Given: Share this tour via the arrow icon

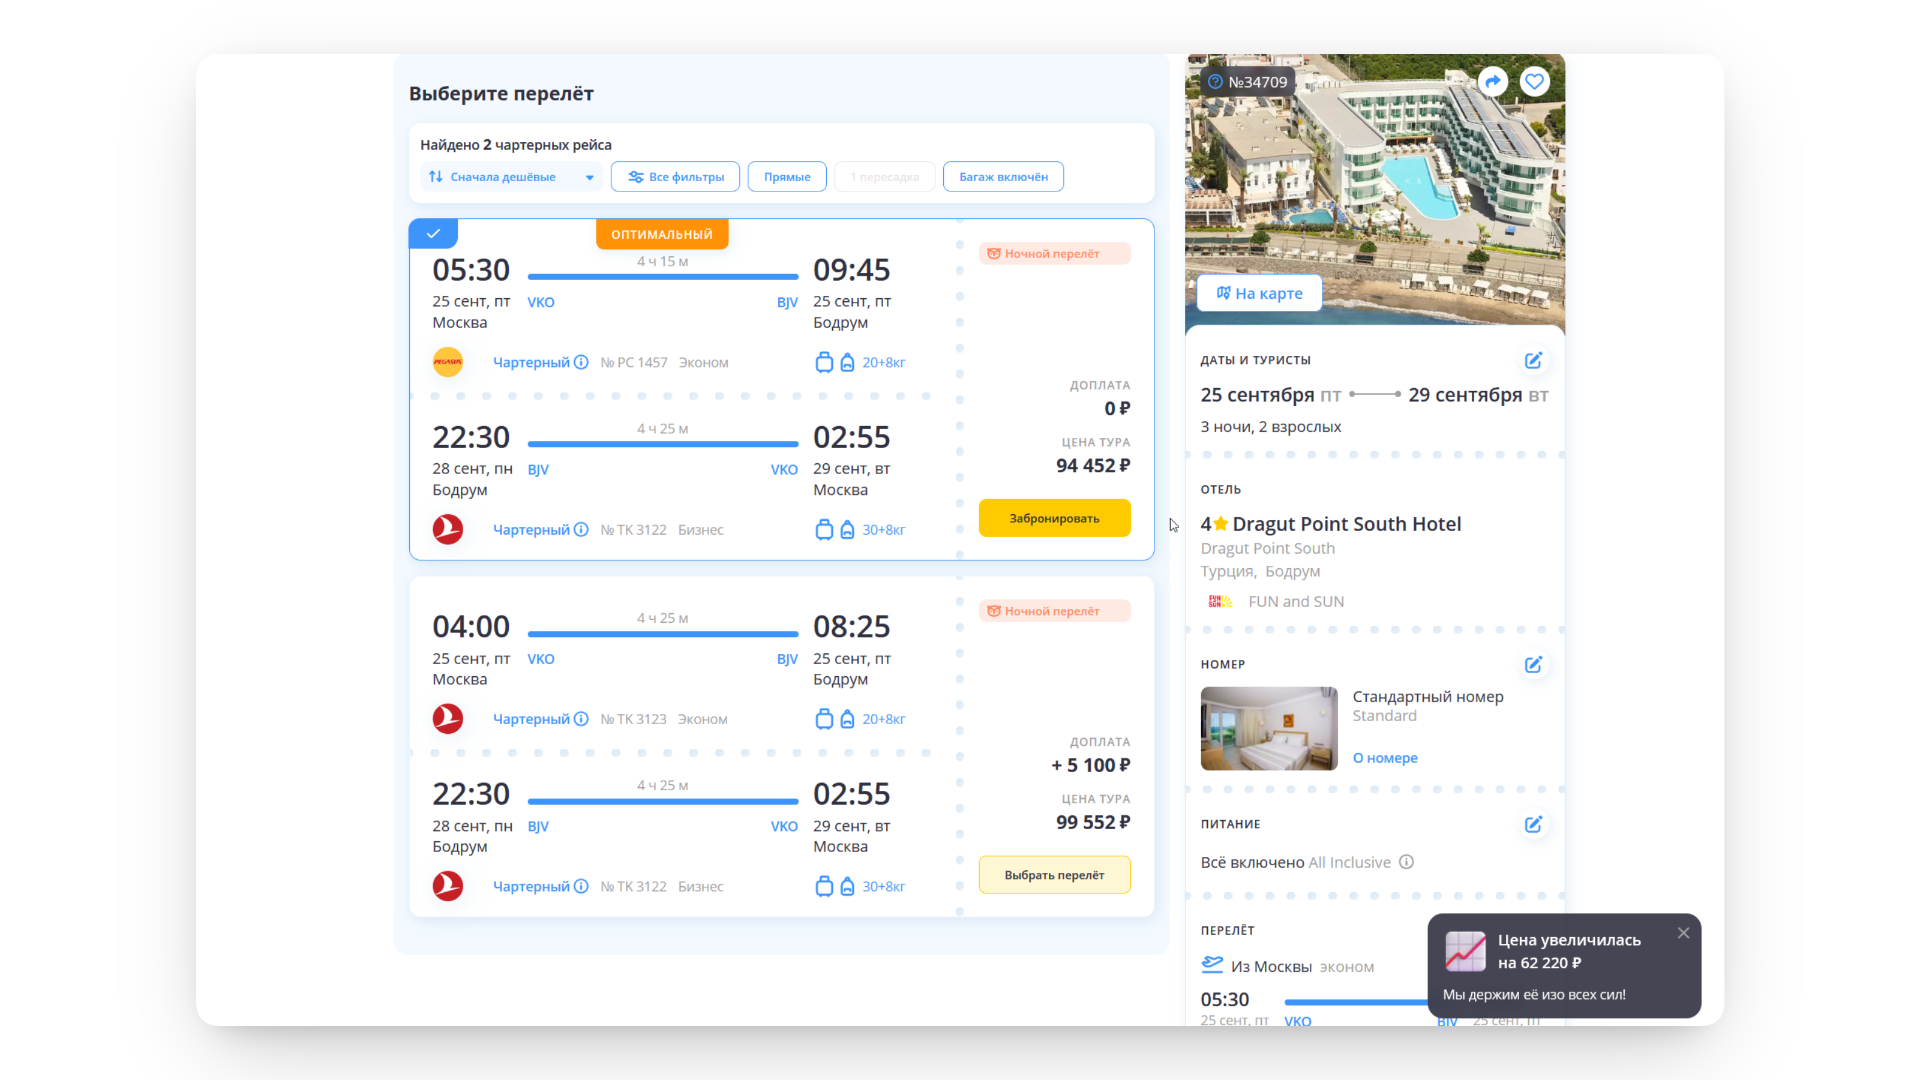Looking at the screenshot, I should click(1493, 82).
